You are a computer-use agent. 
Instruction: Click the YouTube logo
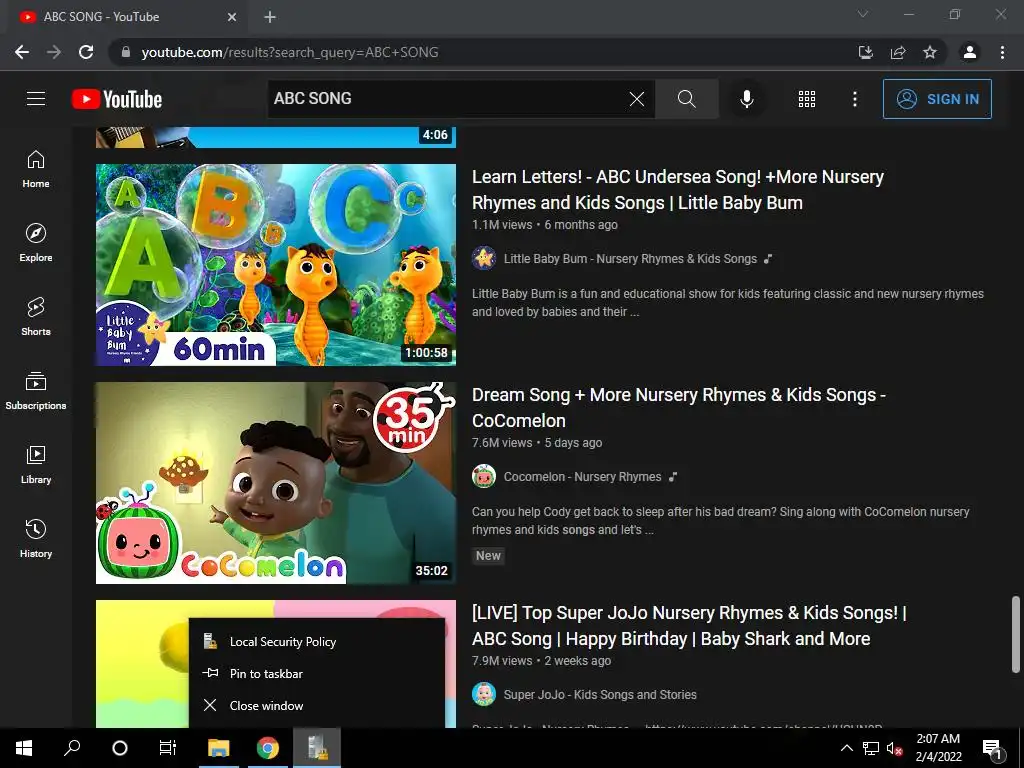[117, 99]
